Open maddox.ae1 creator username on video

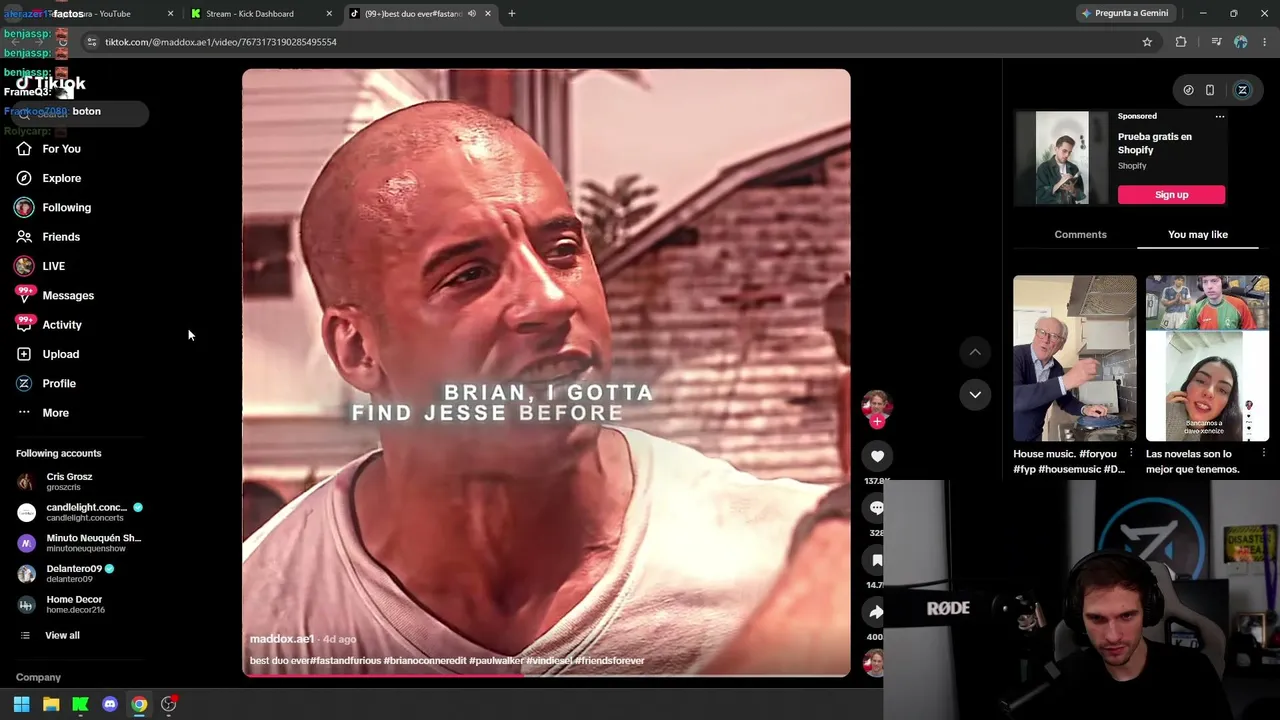point(282,639)
